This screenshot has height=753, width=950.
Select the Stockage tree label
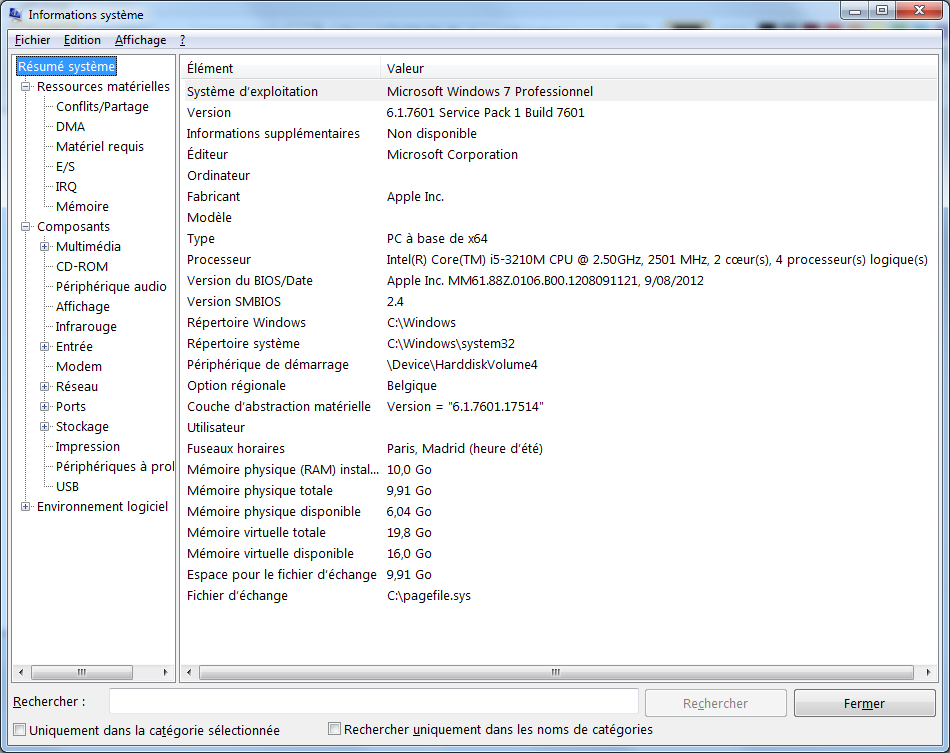pos(82,426)
